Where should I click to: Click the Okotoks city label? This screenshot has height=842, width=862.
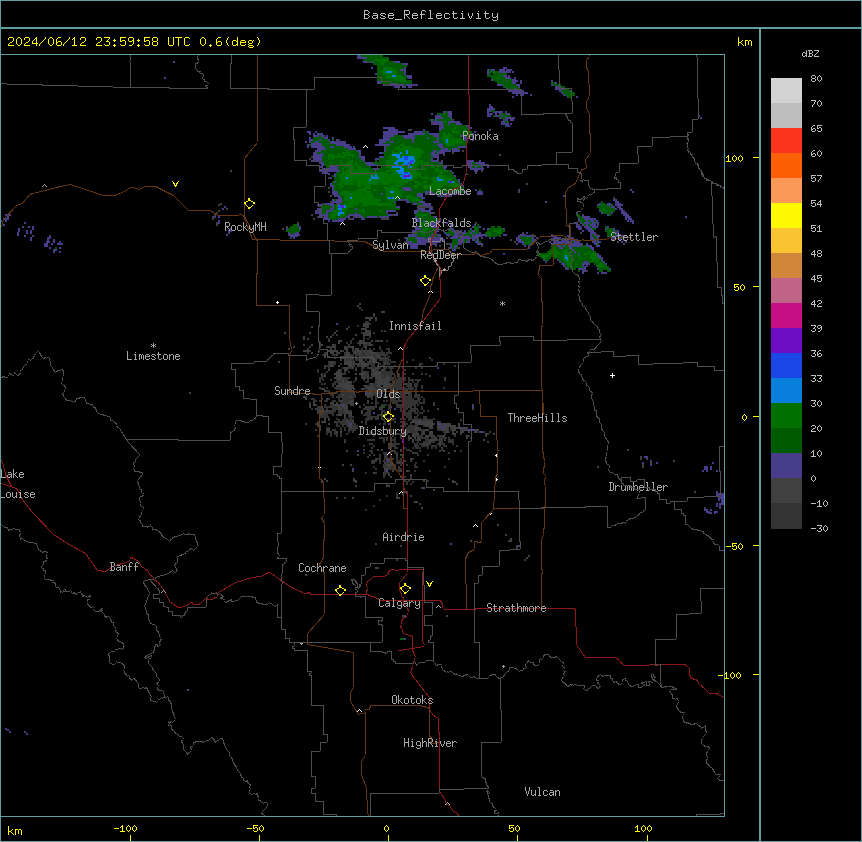coord(412,700)
